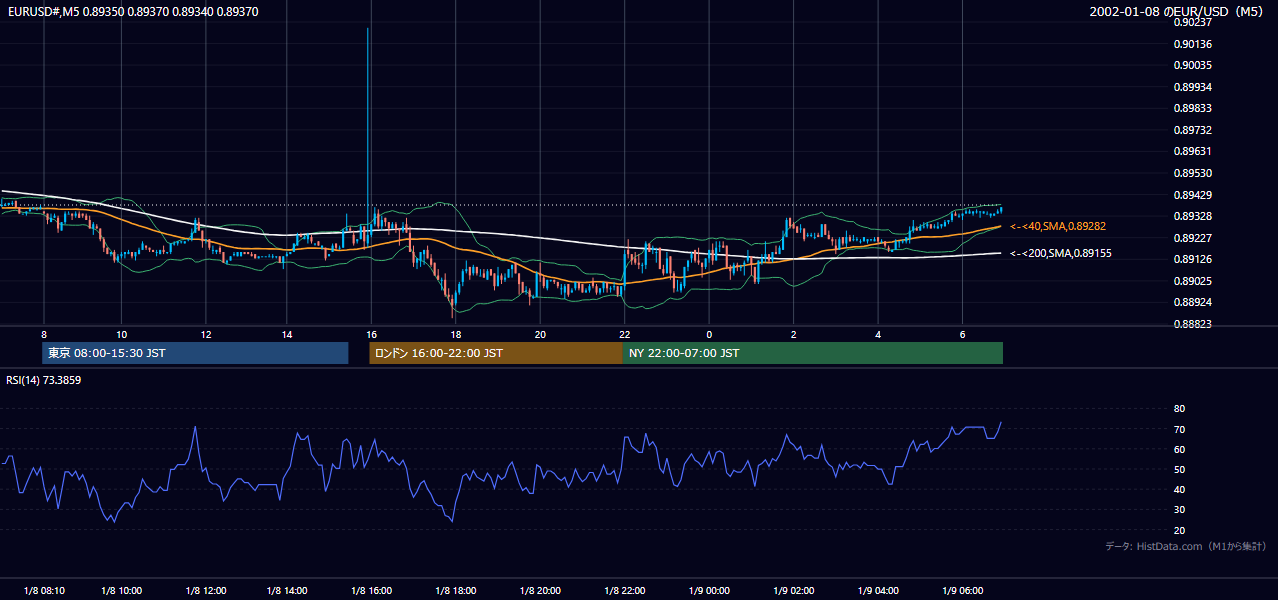1278x600 pixels.
Task: Click bottom time label 1/8 22:00
Action: [x=624, y=590]
